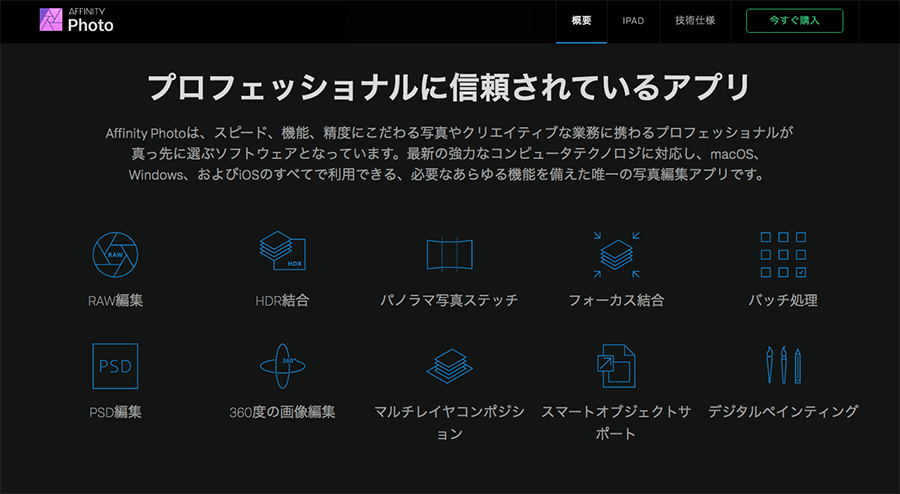Click the smart object document icon
Viewport: 900px width, 494px height.
point(616,366)
